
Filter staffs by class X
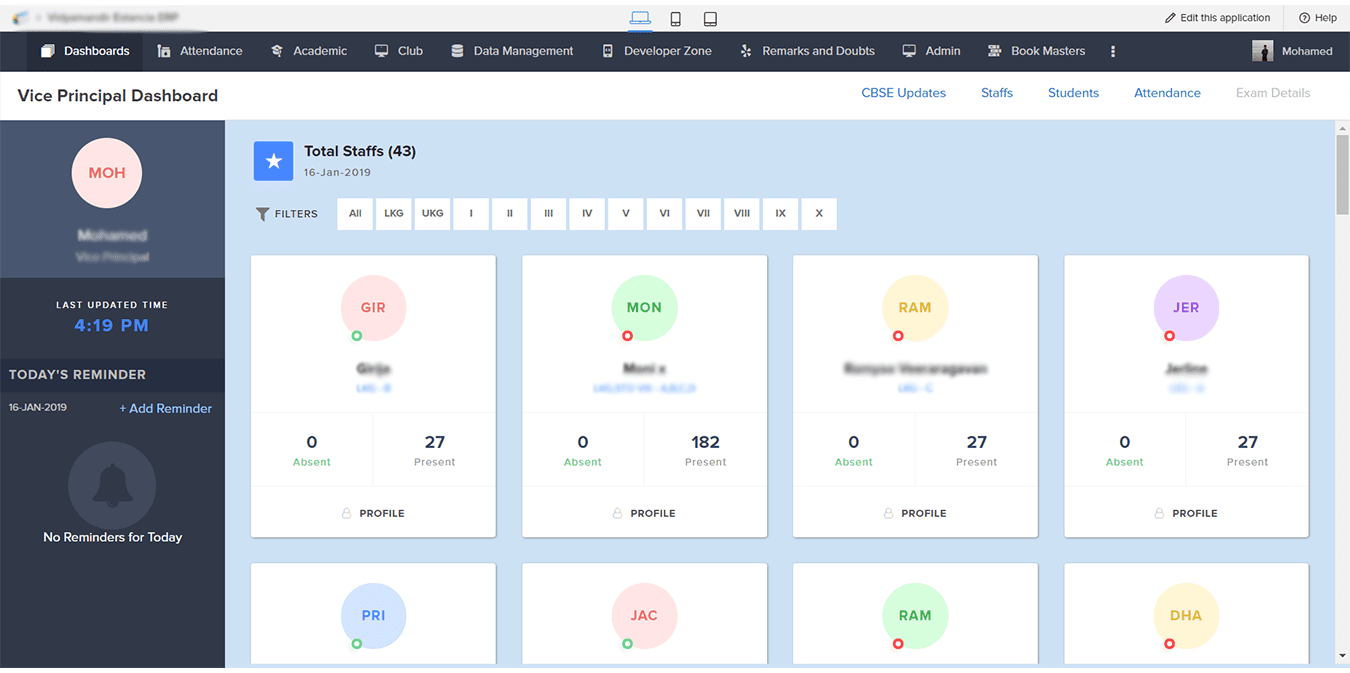coord(819,214)
